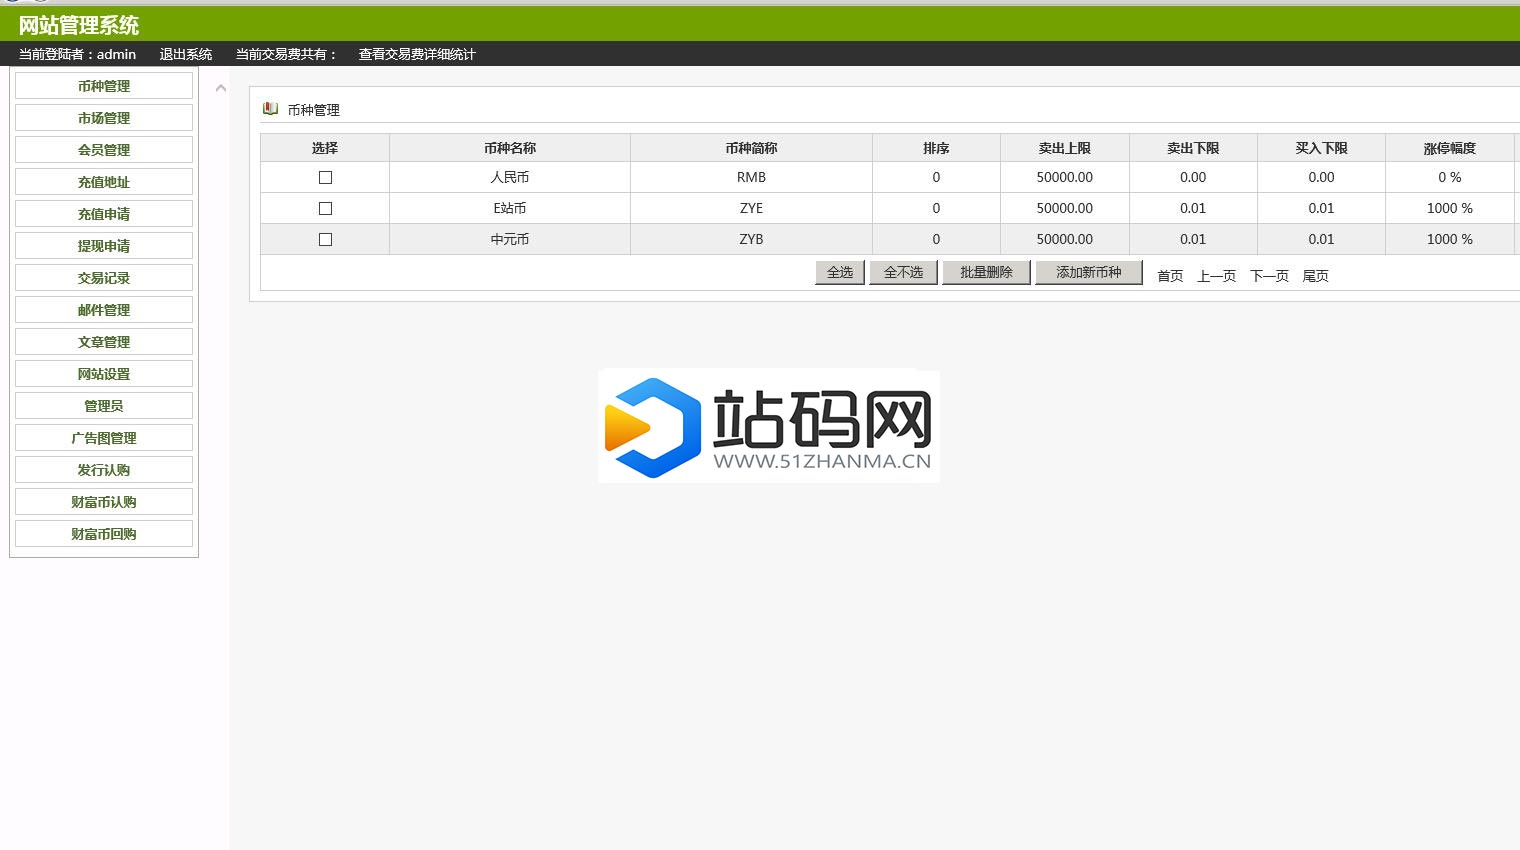Open 文章管理 in the sidebar

coord(104,342)
